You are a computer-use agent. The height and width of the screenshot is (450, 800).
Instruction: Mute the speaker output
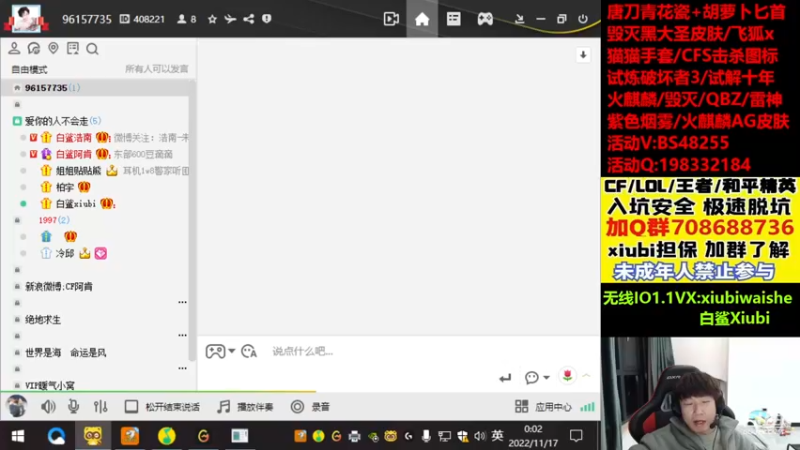tap(48, 407)
